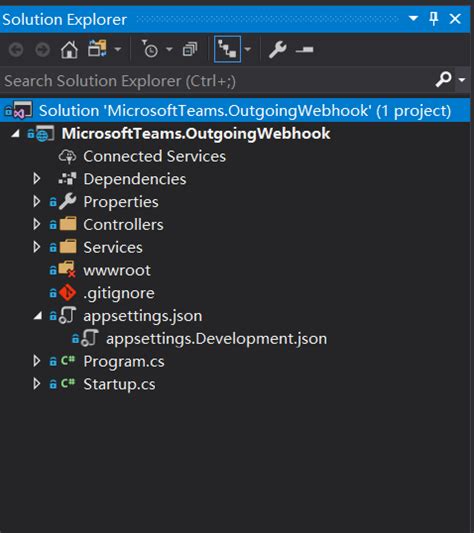
Task: Select the MicrosoftTeams.OutgoingWebhook project
Action: pyautogui.click(x=196, y=134)
